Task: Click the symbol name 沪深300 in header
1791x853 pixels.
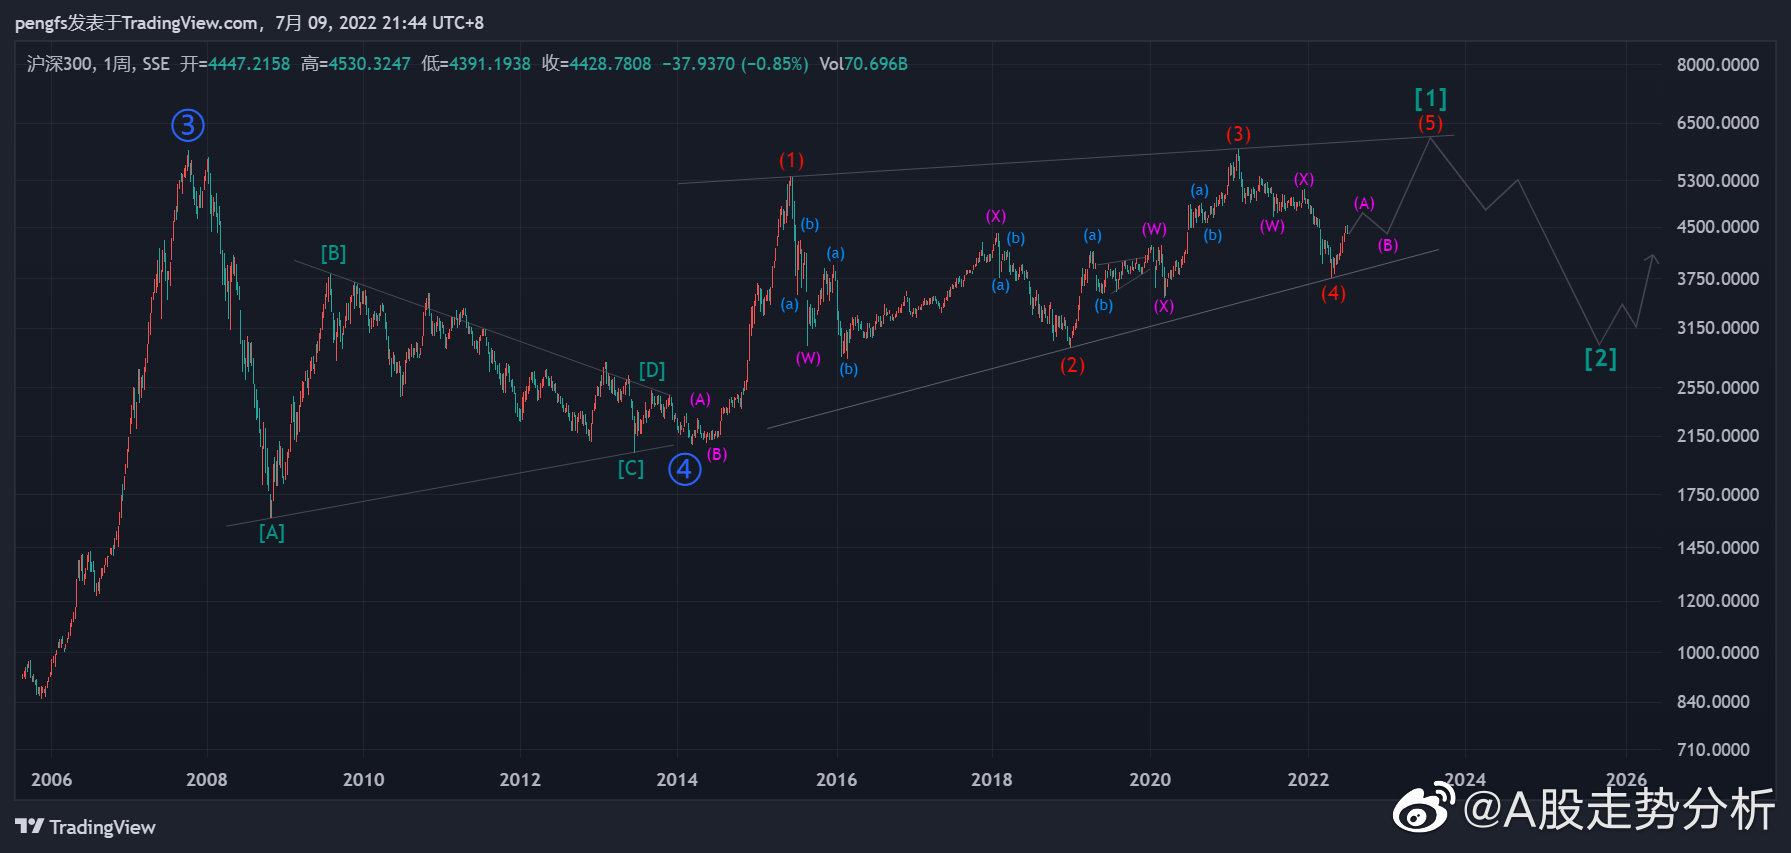Action: (59, 64)
